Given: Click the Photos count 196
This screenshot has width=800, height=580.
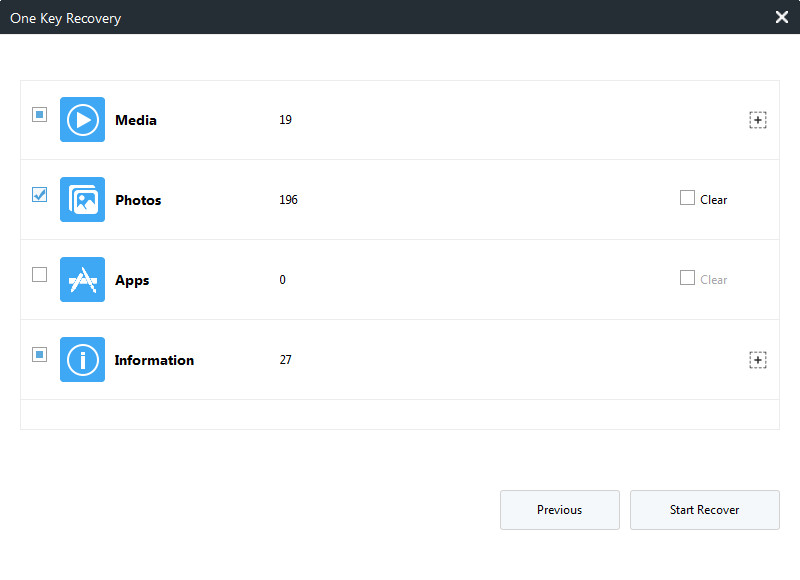Looking at the screenshot, I should tap(288, 200).
